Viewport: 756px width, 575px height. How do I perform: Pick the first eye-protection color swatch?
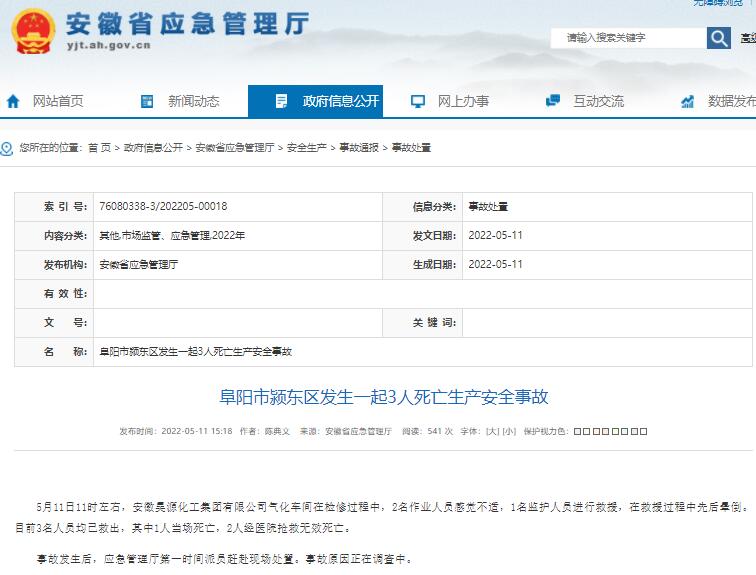579,431
